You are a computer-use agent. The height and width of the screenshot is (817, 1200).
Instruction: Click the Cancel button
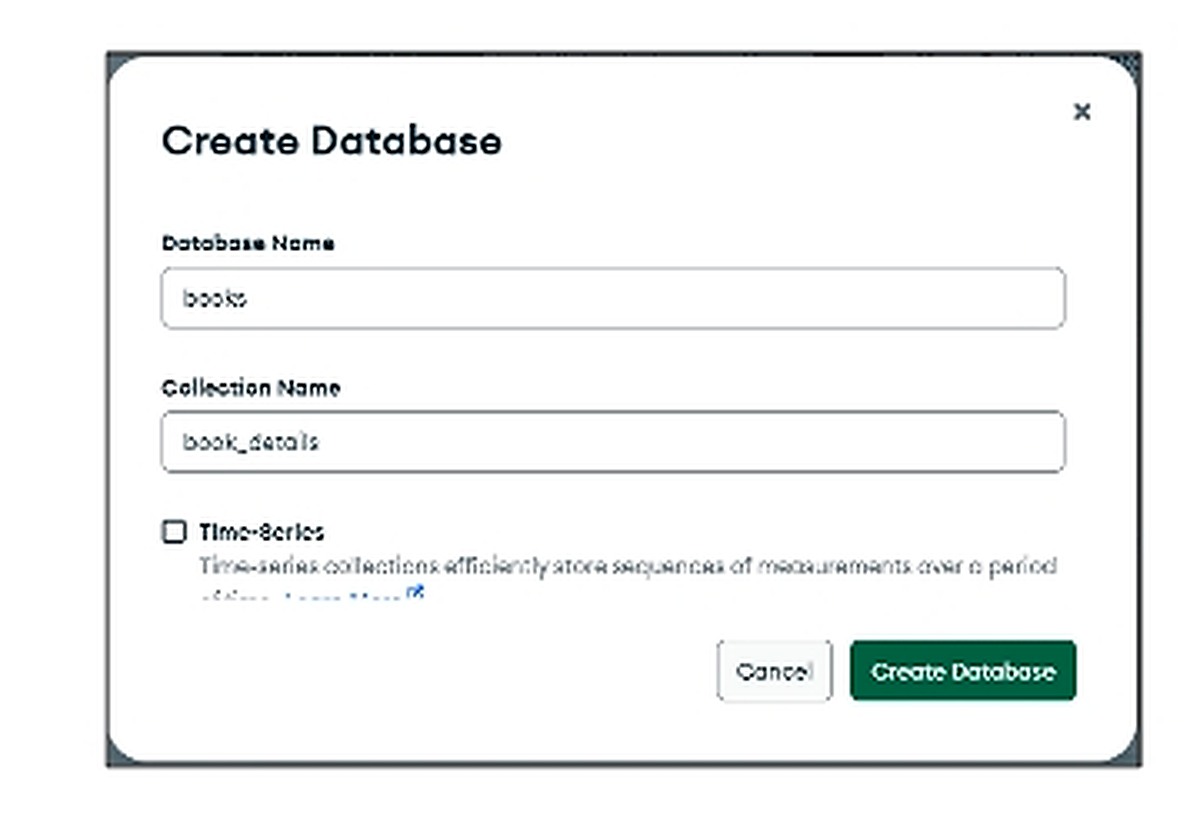tap(774, 671)
